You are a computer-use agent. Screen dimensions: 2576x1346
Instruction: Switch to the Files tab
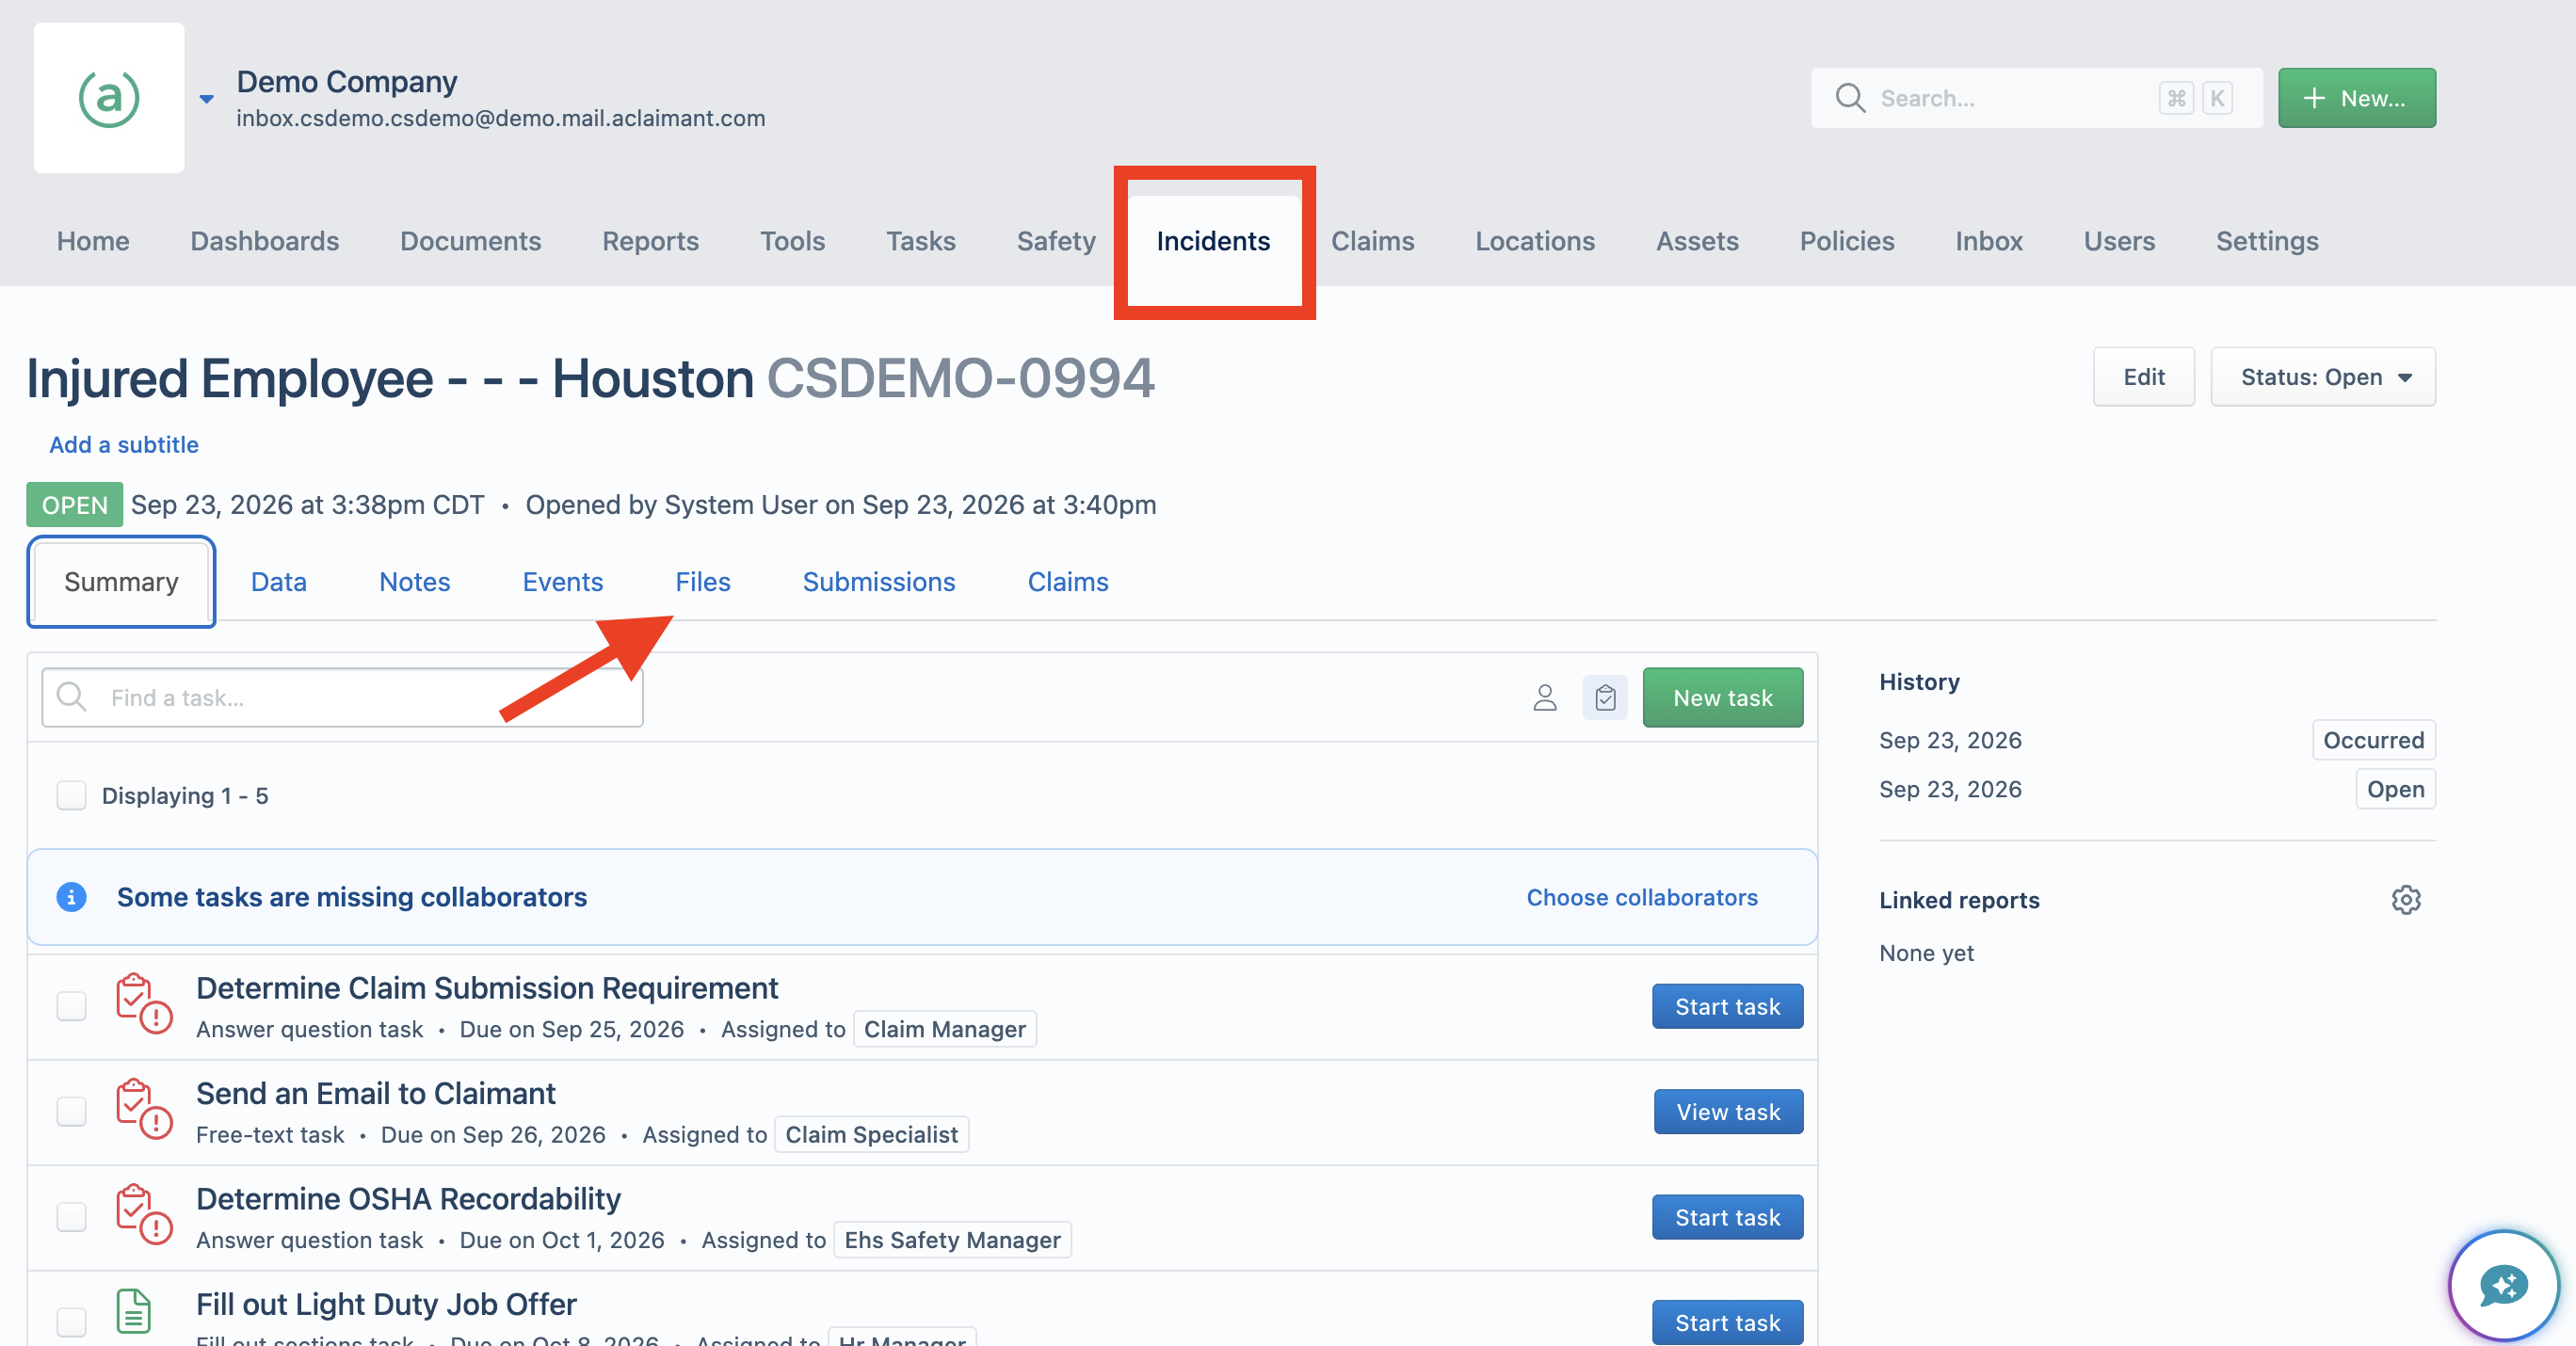703,582
